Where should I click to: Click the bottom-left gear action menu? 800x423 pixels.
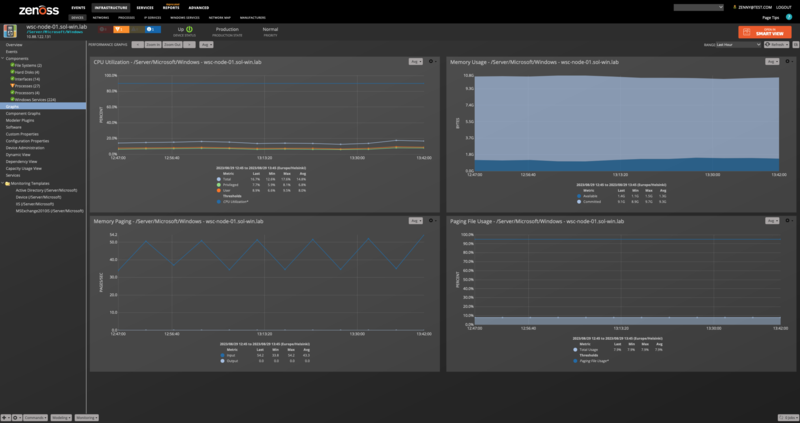tap(17, 417)
